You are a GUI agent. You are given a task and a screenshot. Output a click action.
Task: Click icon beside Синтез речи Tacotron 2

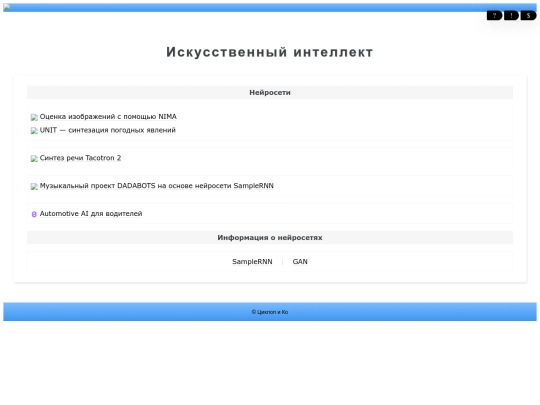click(34, 159)
